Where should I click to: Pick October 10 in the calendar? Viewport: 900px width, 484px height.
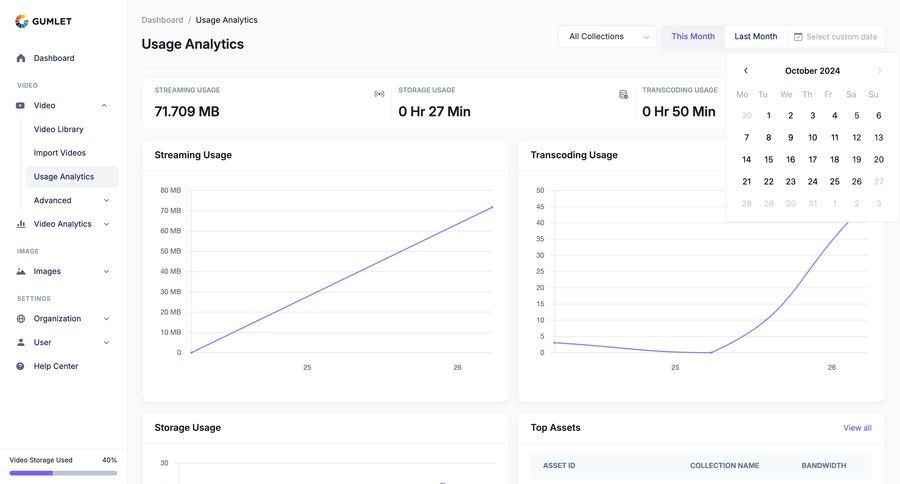tap(813, 137)
